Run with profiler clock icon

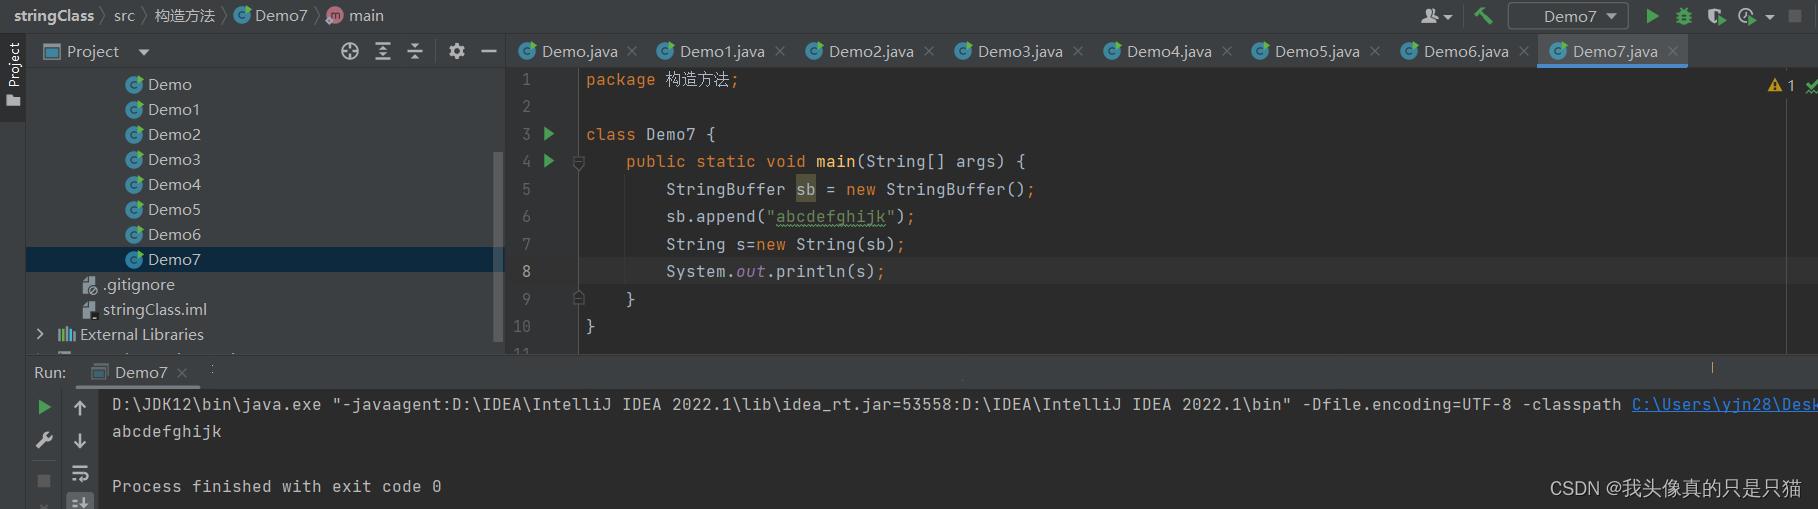1747,16
